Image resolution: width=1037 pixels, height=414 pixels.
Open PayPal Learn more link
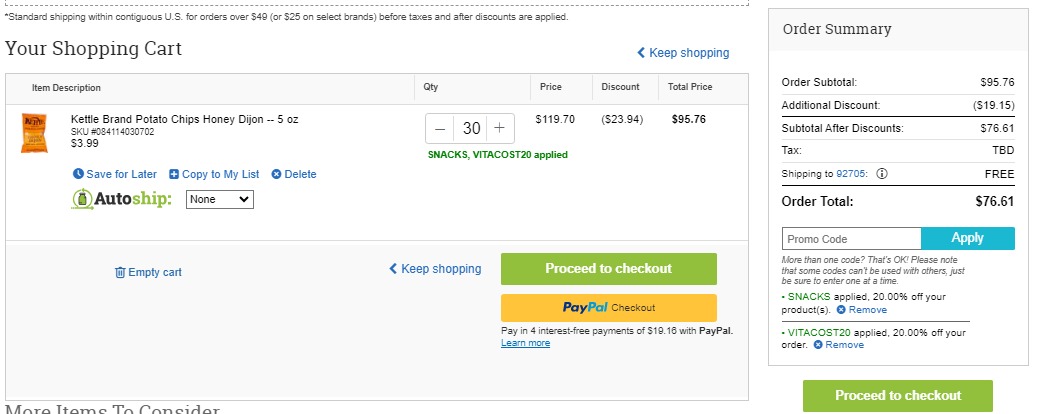coord(525,343)
